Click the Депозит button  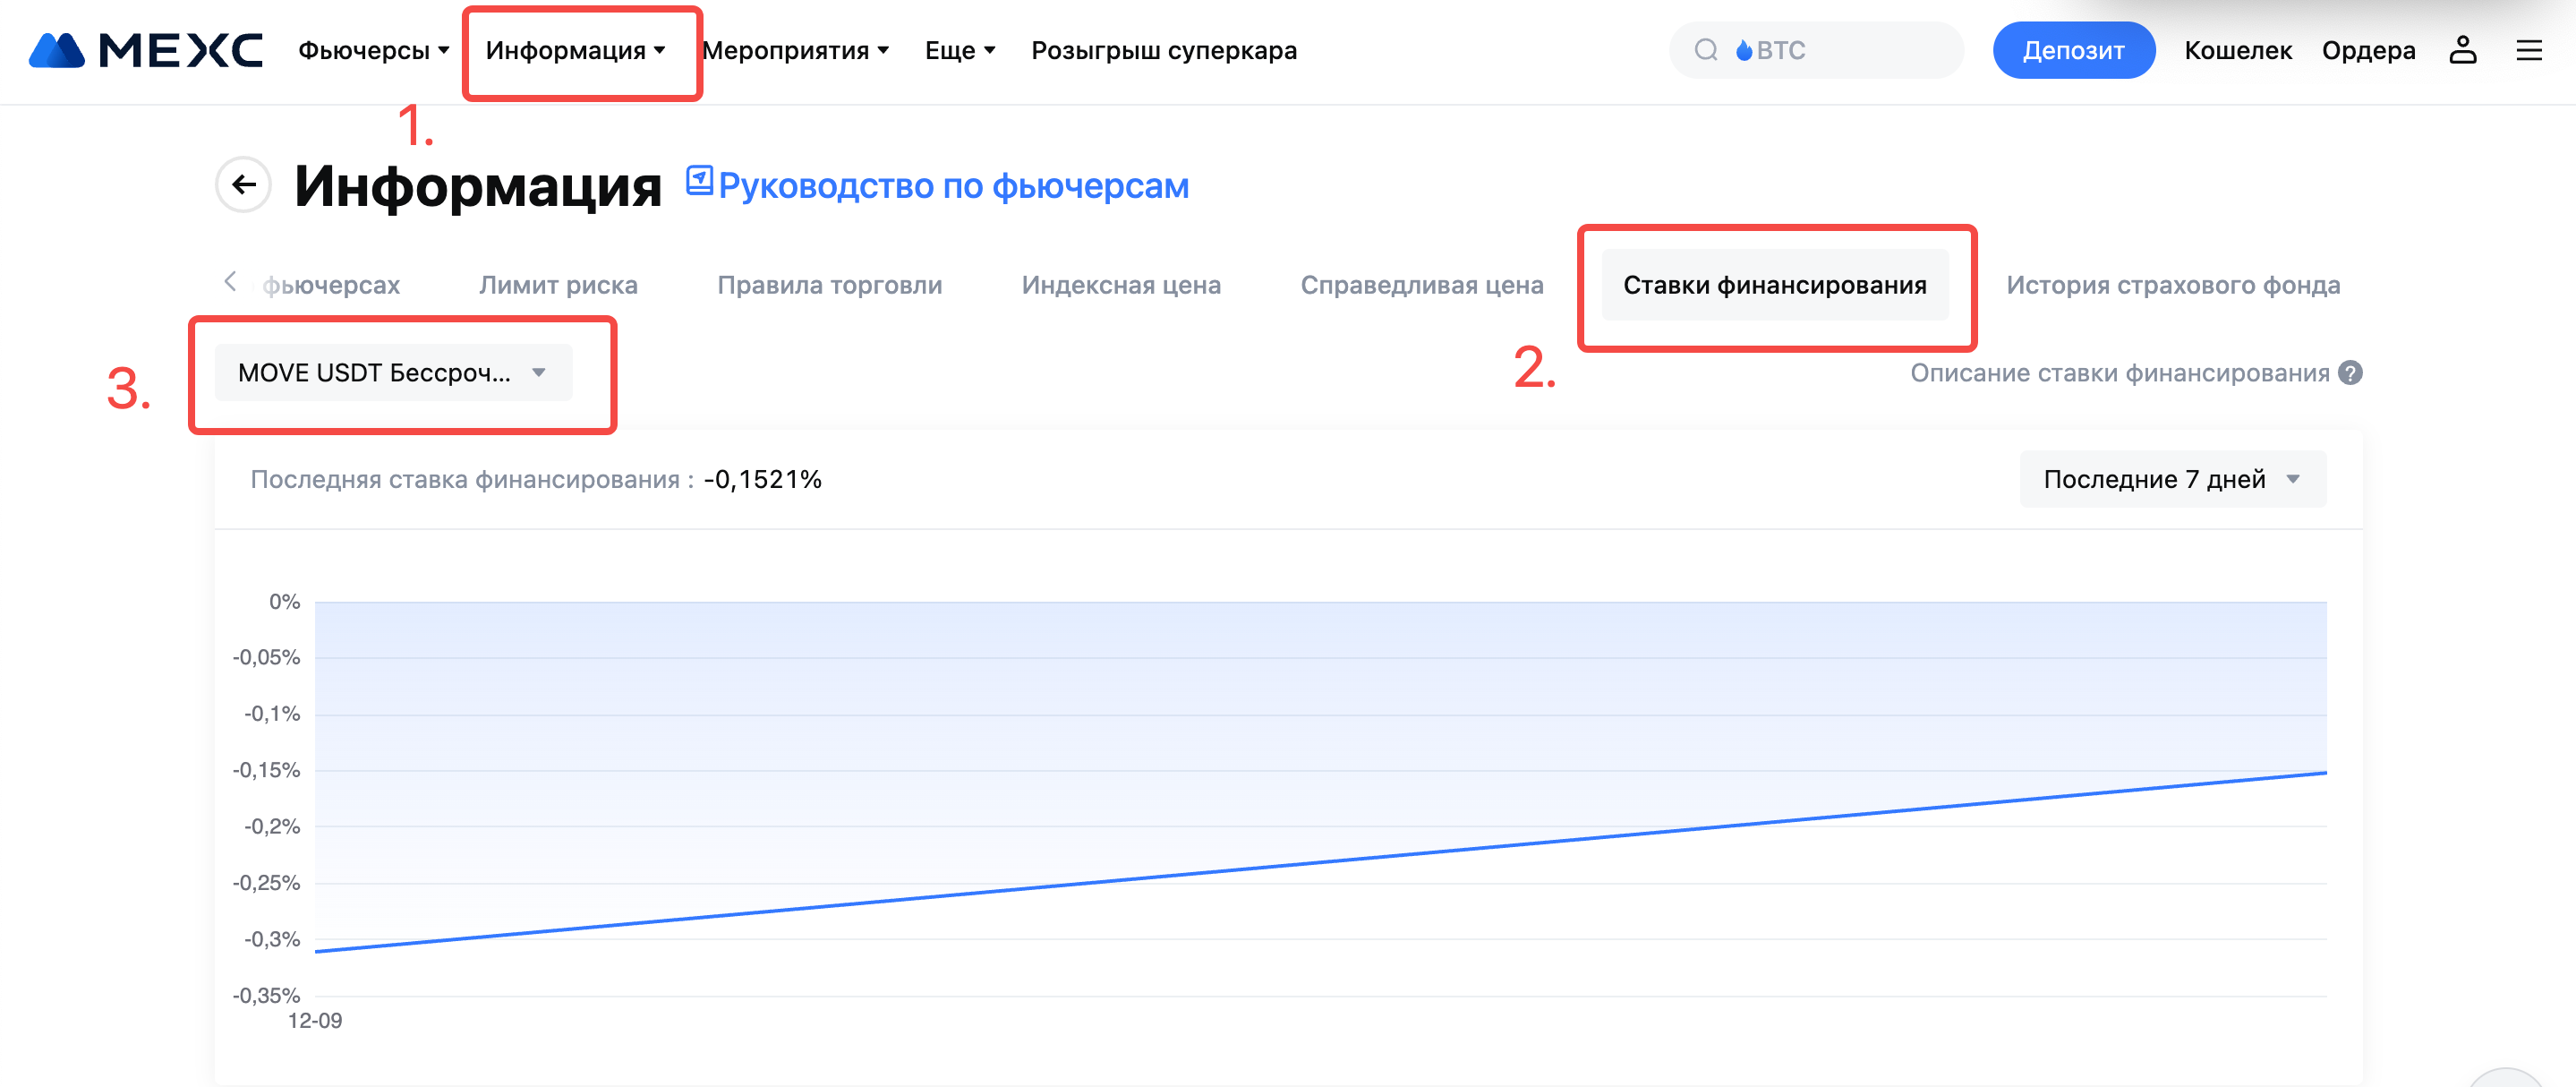[2073, 50]
